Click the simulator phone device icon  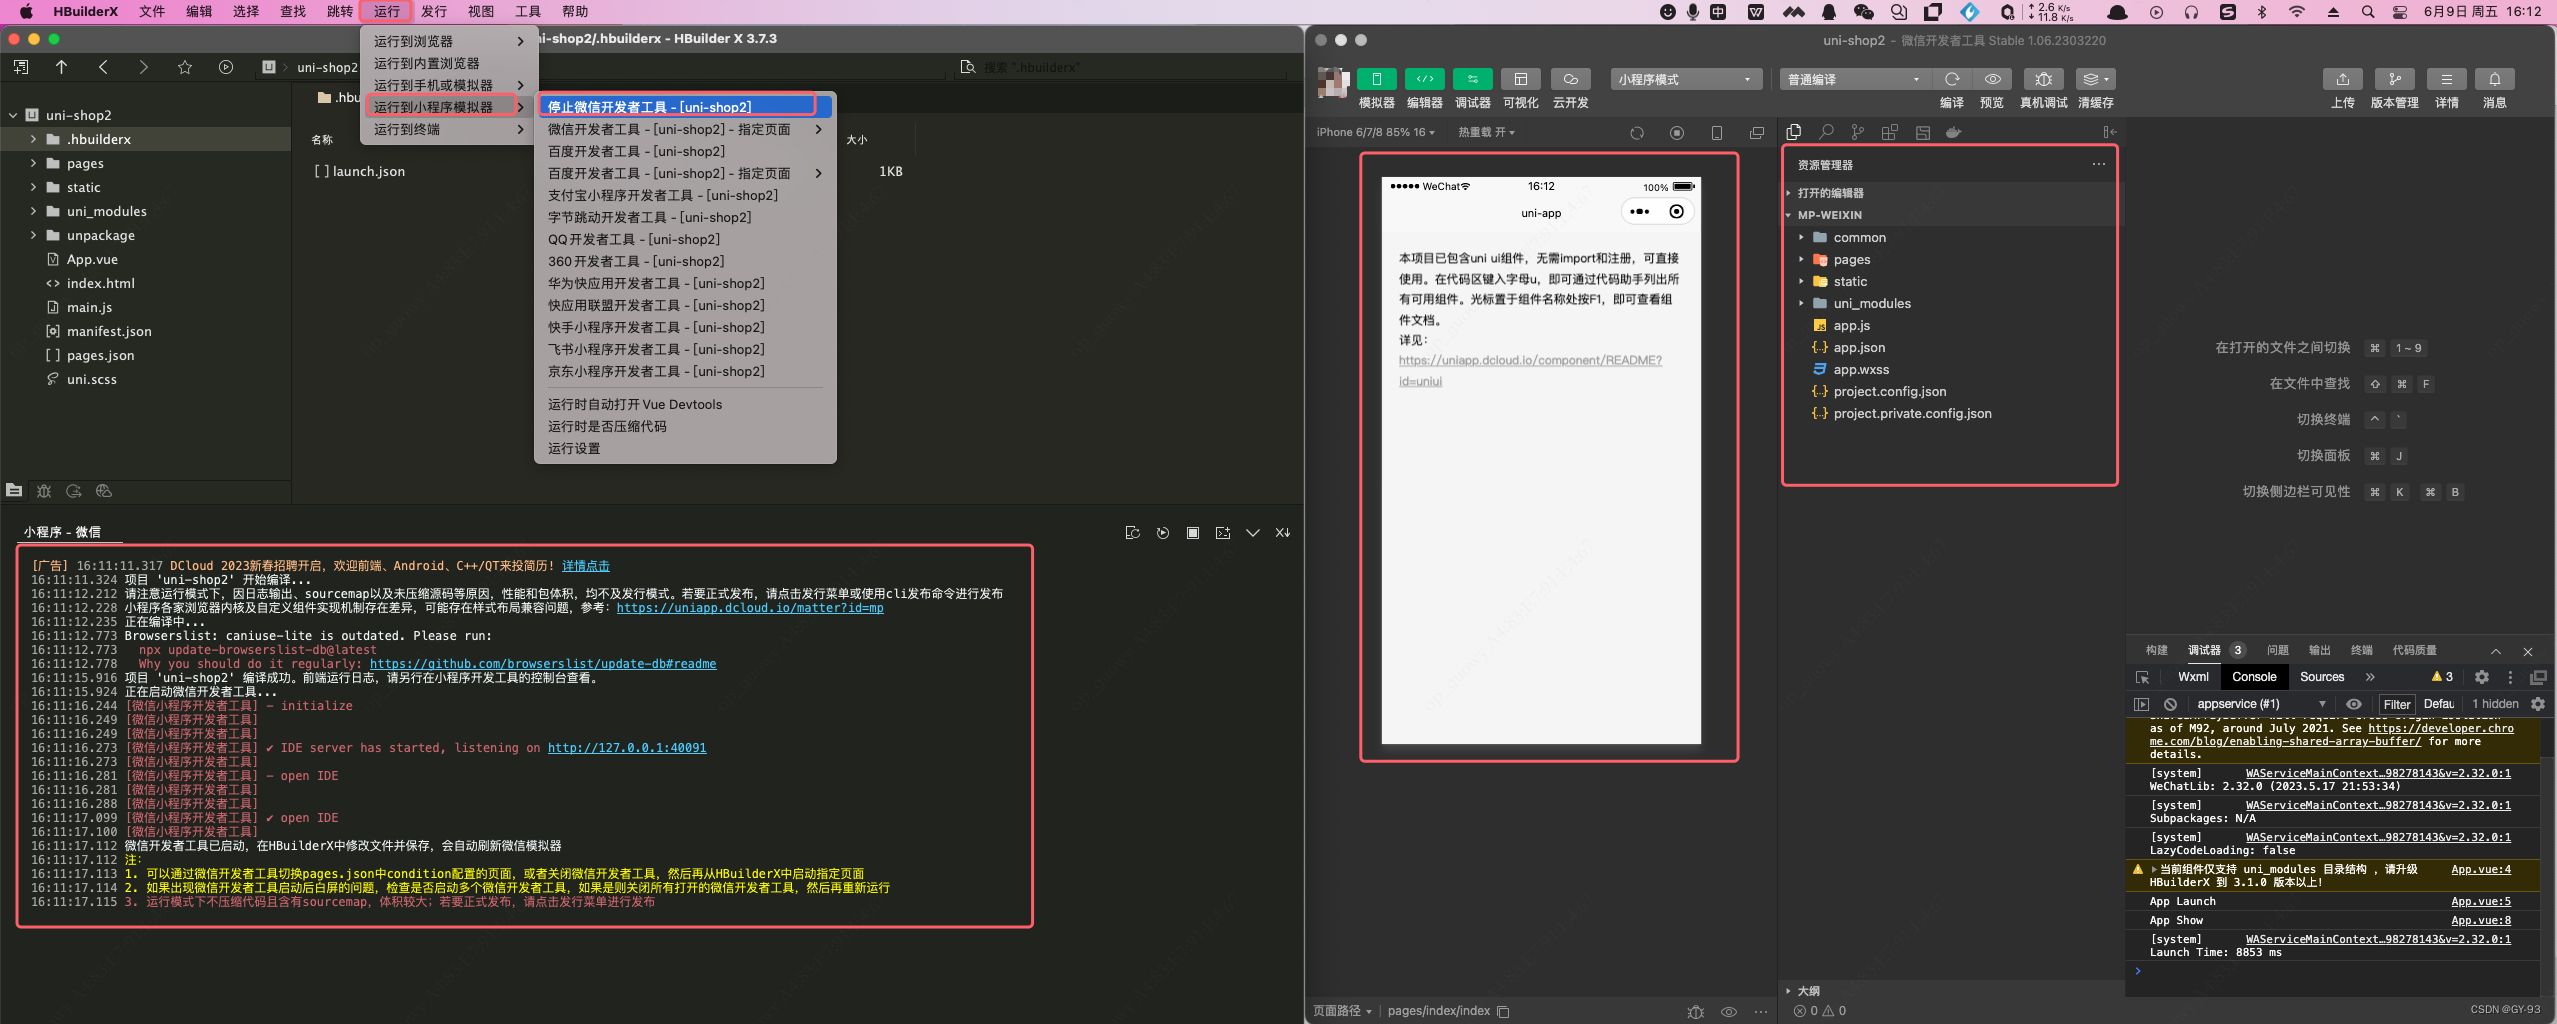[1717, 133]
